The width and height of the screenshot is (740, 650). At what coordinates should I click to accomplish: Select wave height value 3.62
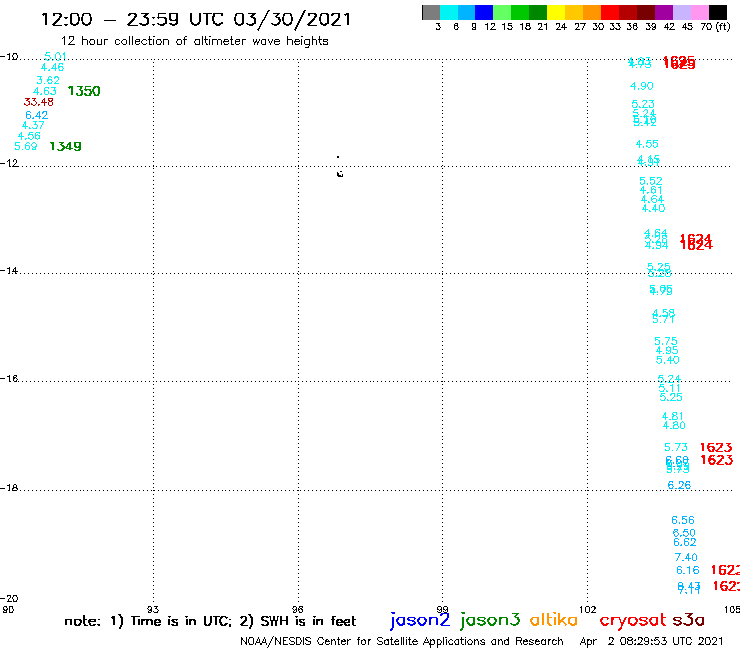48,80
